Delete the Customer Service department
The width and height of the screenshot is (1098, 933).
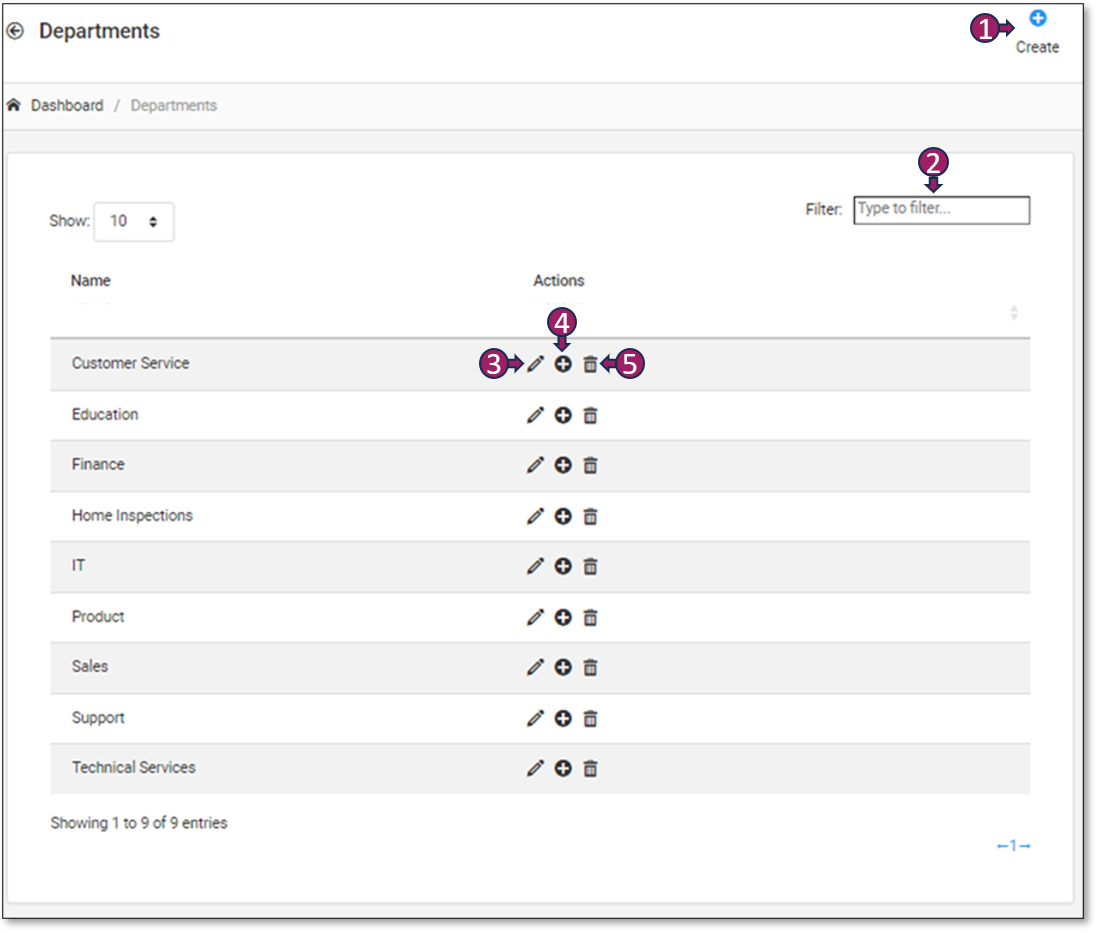pyautogui.click(x=590, y=365)
